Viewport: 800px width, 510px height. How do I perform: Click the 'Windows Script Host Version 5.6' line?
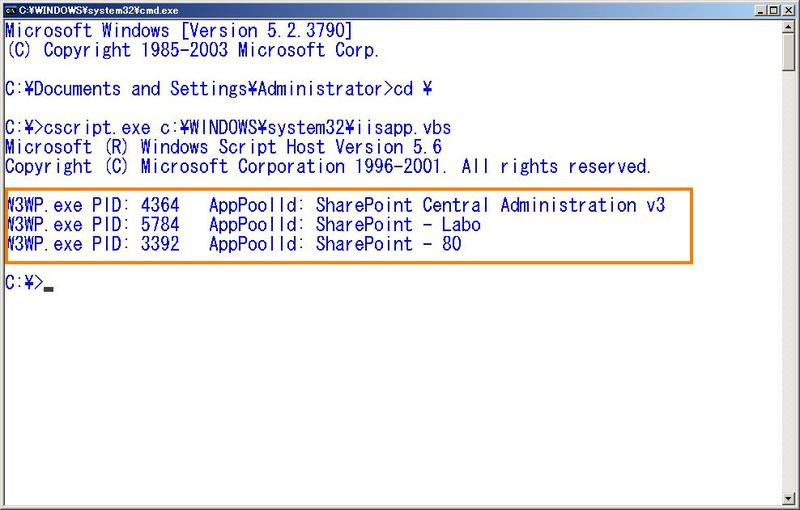click(x=223, y=147)
